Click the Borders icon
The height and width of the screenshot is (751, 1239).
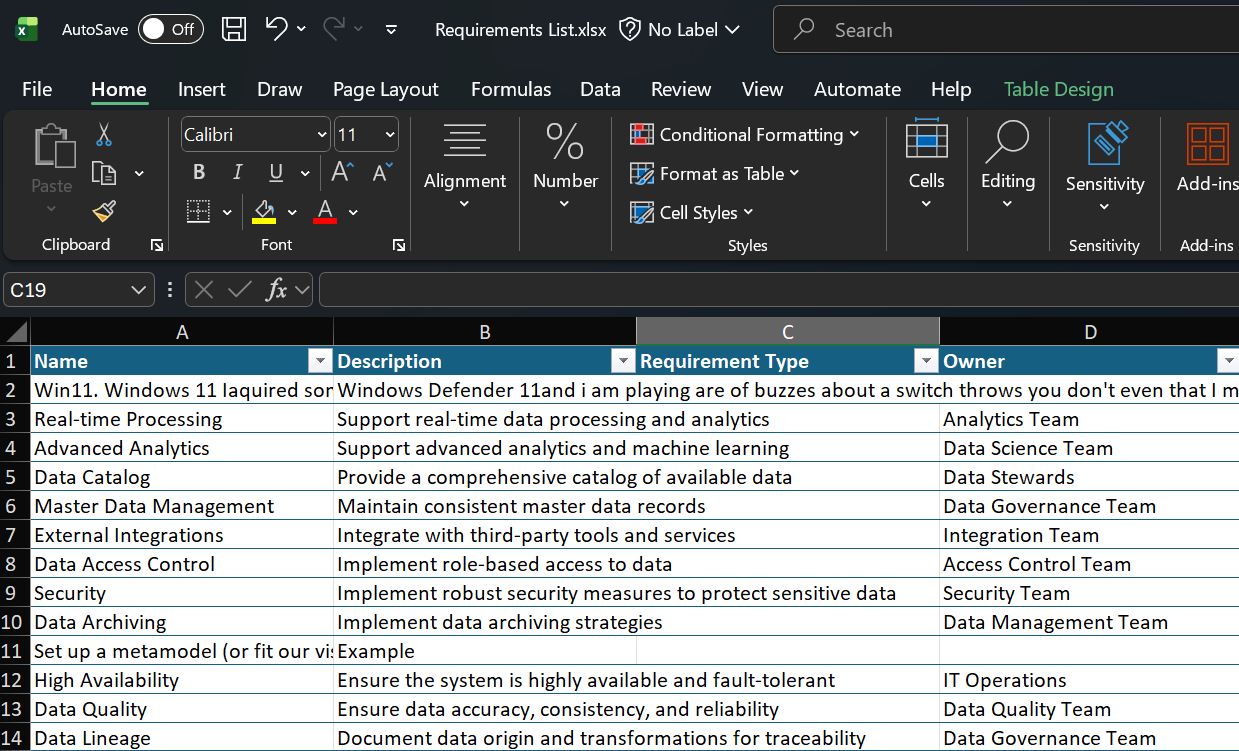pos(199,211)
